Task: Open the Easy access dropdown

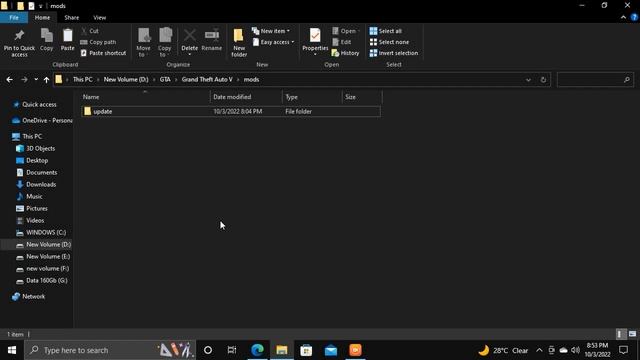Action: coord(273,42)
